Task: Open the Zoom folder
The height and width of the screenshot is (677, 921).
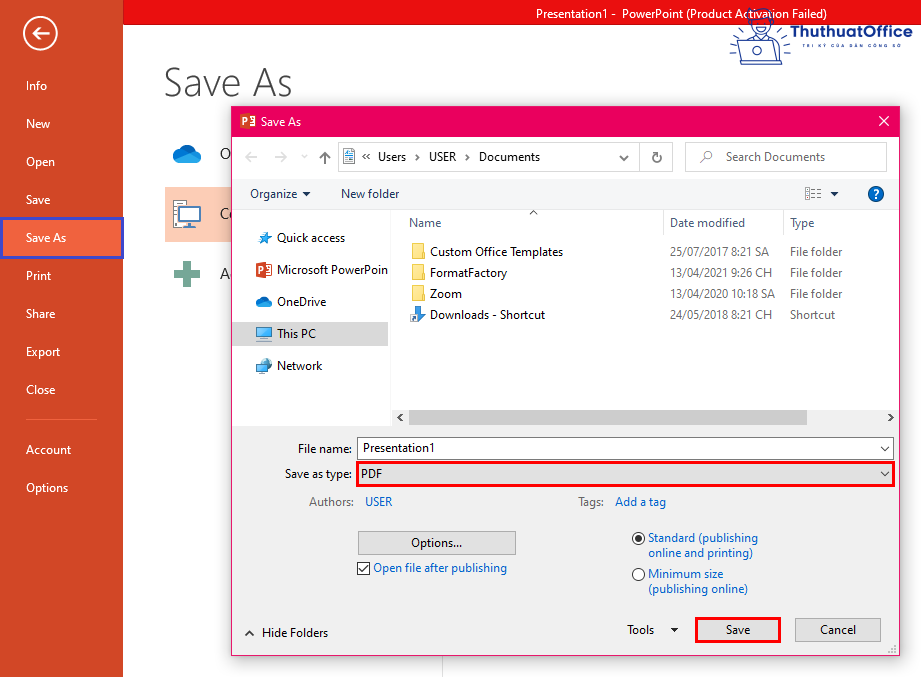Action: pyautogui.click(x=445, y=294)
